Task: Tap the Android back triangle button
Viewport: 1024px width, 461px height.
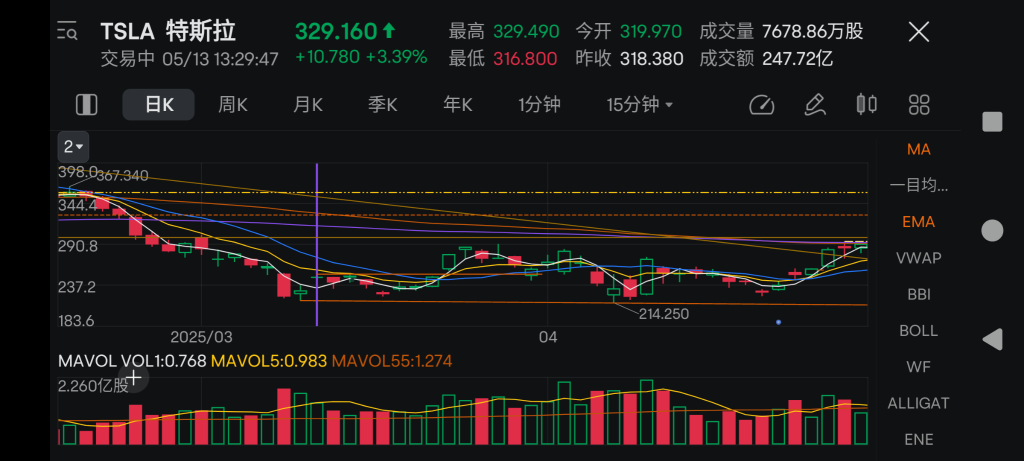Action: [993, 340]
